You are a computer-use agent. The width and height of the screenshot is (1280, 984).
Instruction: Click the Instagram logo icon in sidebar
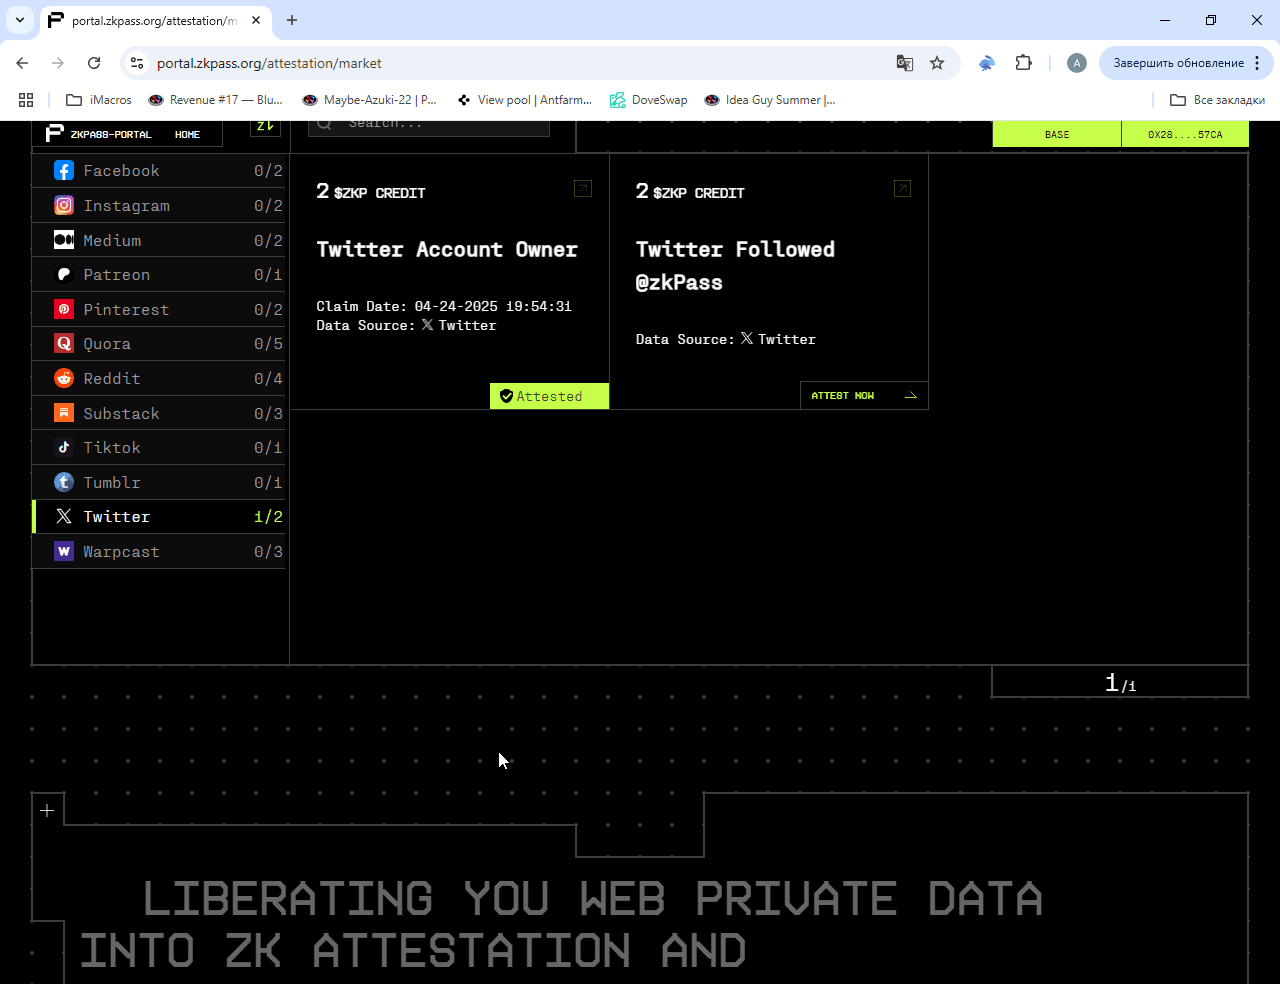[64, 205]
